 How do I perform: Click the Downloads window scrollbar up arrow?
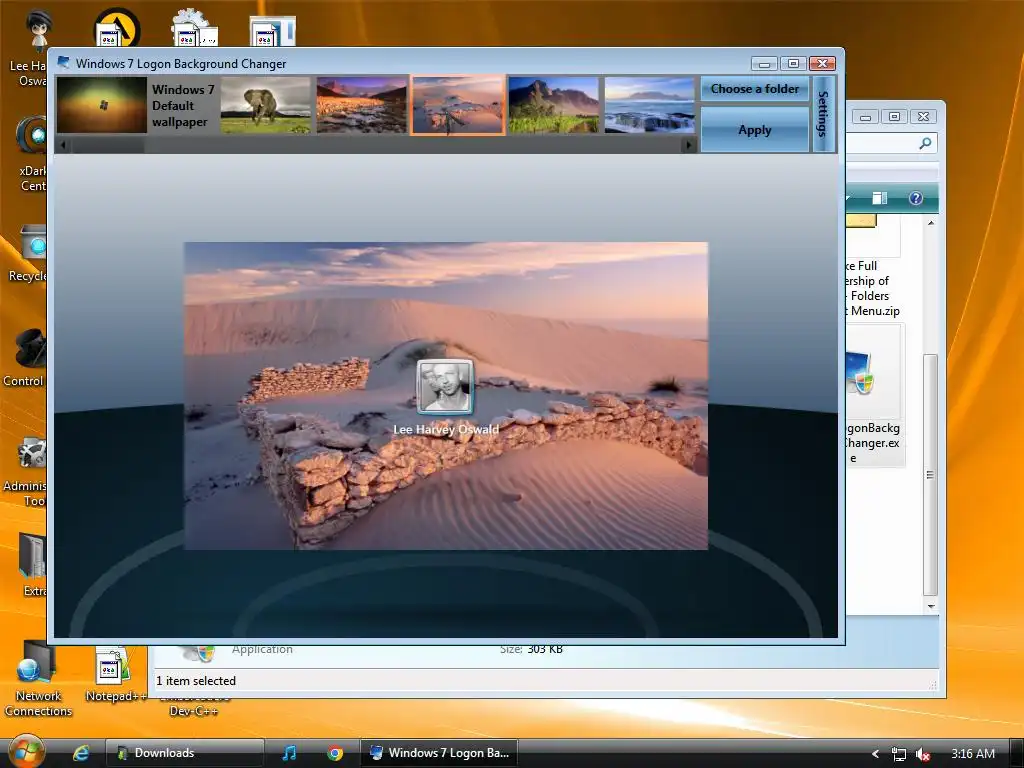coord(931,223)
